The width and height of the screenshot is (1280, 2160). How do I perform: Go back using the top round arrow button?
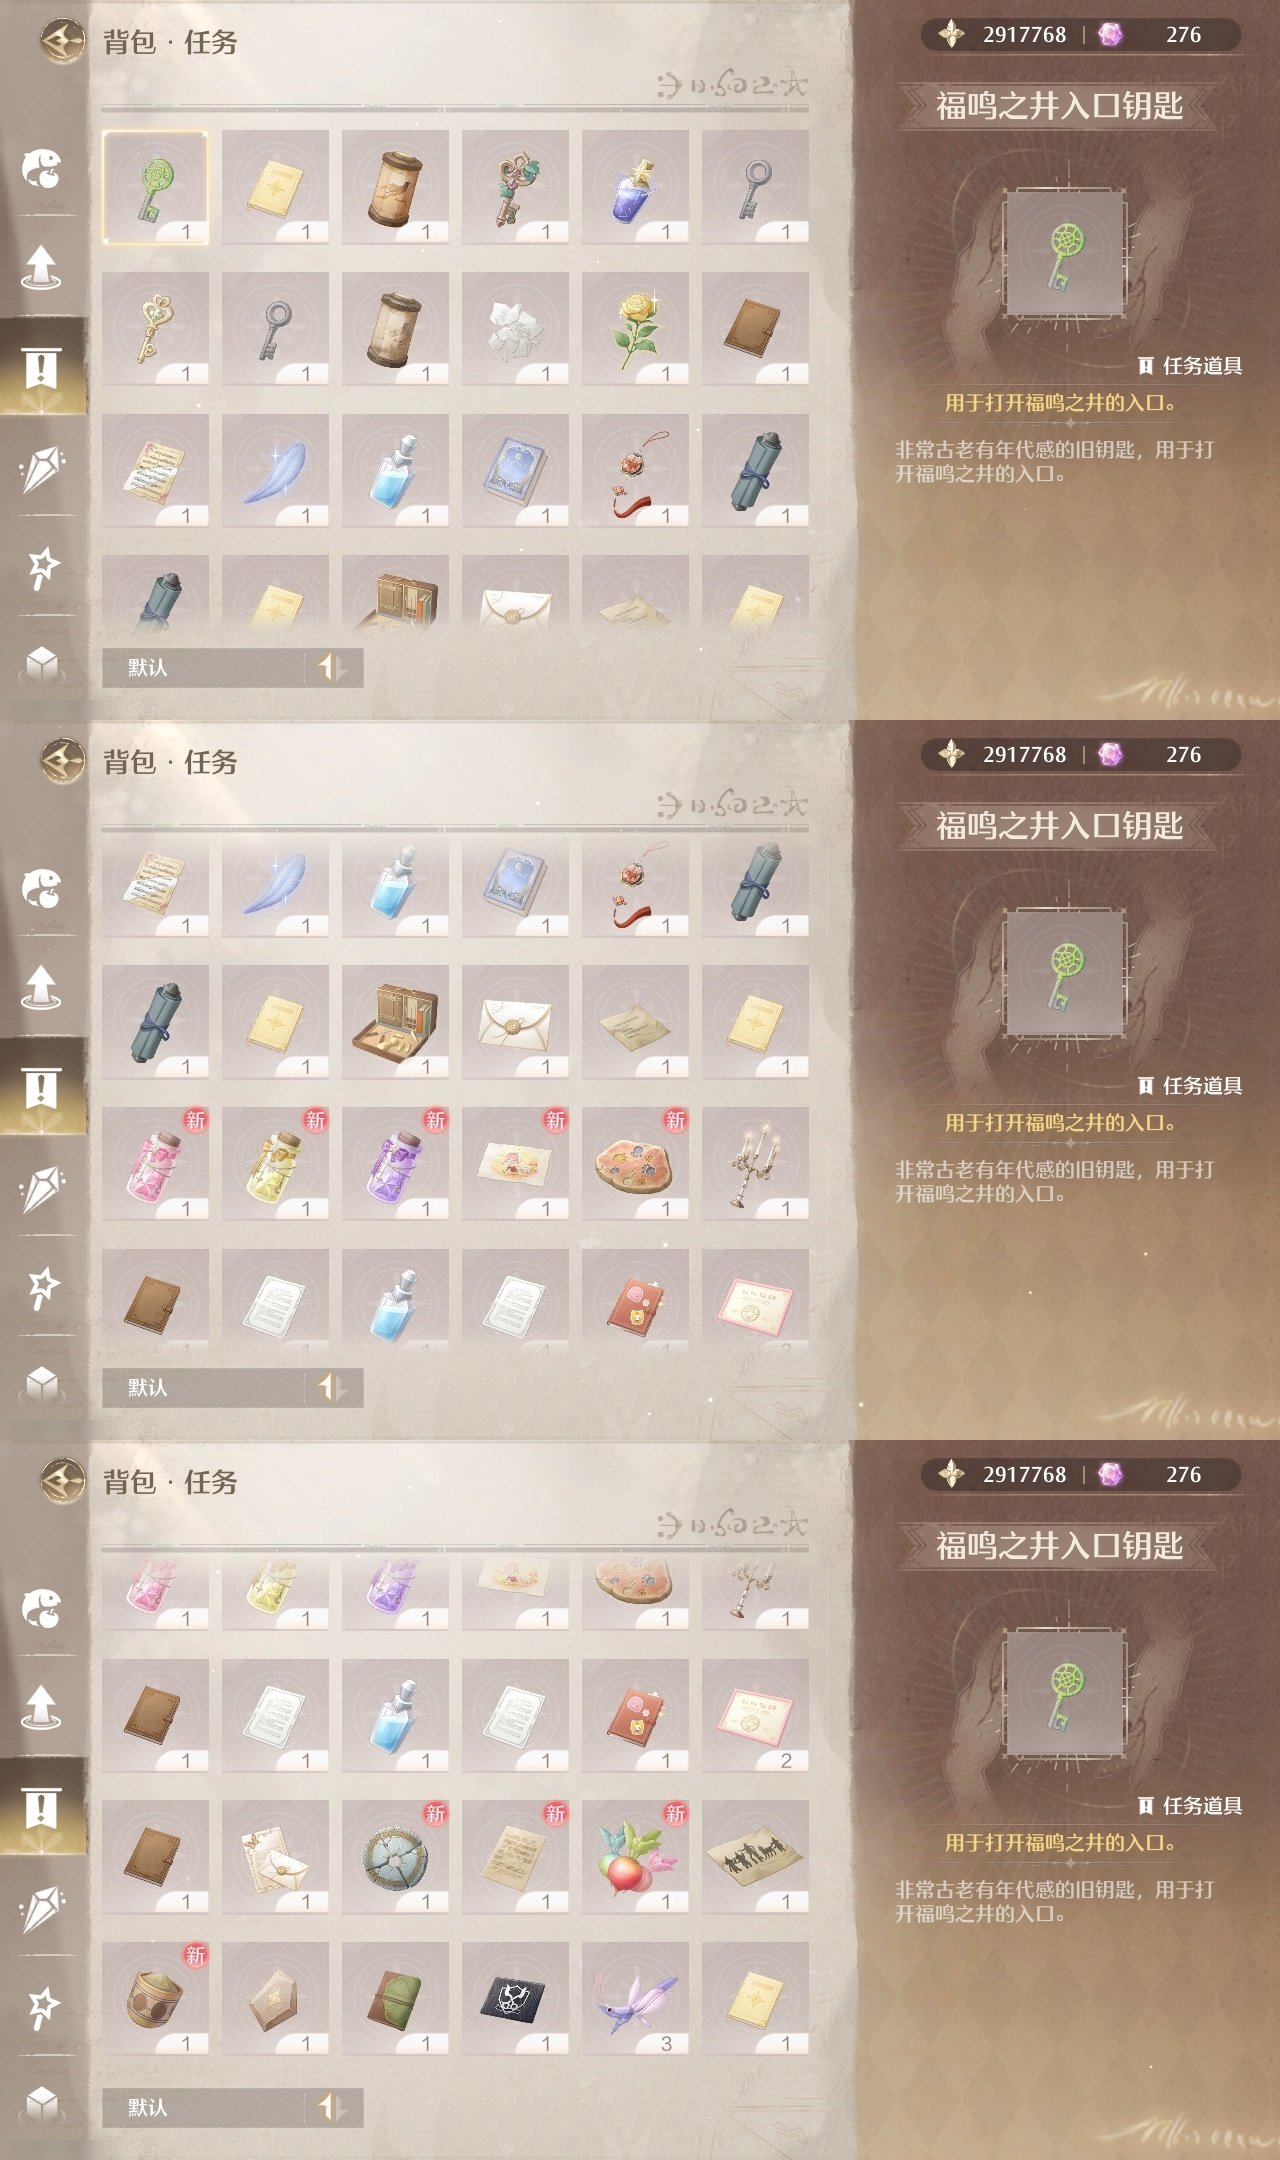tap(62, 42)
